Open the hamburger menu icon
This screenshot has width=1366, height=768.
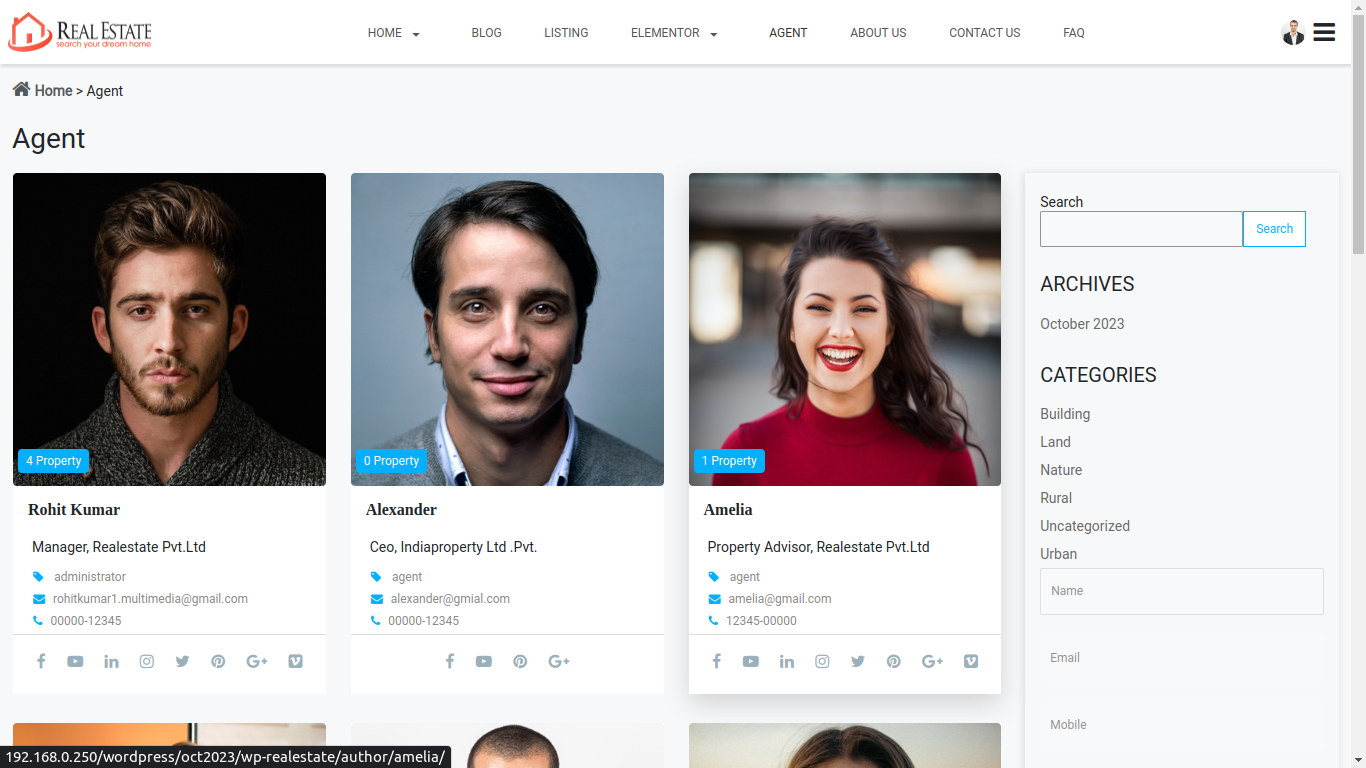pos(1324,32)
